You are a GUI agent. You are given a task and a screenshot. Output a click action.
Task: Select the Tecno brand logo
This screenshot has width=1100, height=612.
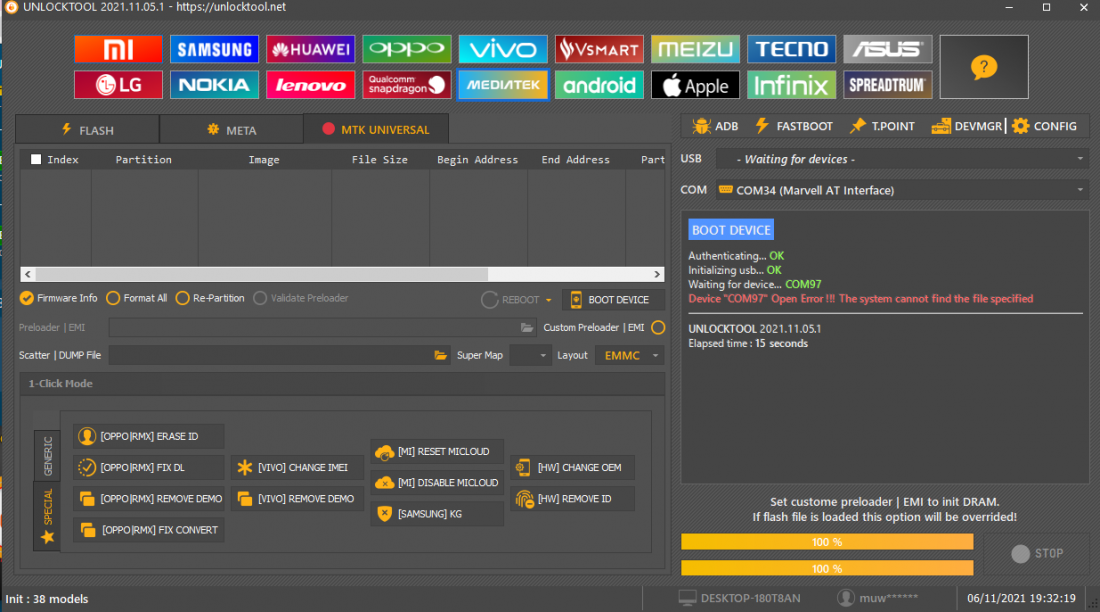click(x=791, y=49)
